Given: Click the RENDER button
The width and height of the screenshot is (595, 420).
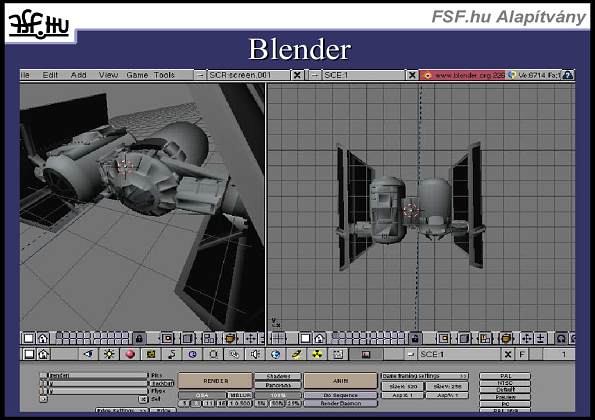Looking at the screenshot, I should pyautogui.click(x=215, y=381).
